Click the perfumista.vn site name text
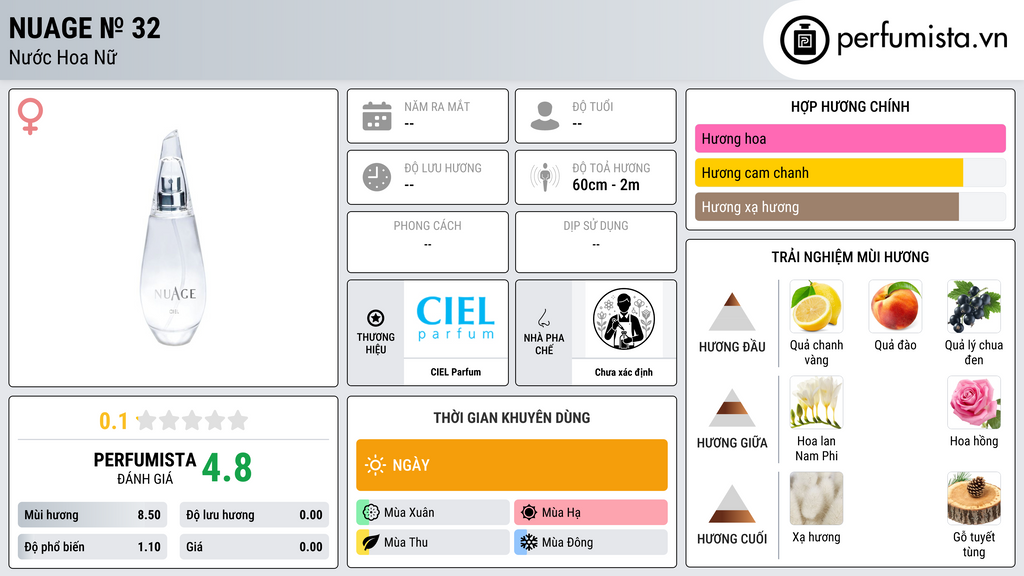Viewport: 1024px width, 576px height. (x=922, y=38)
